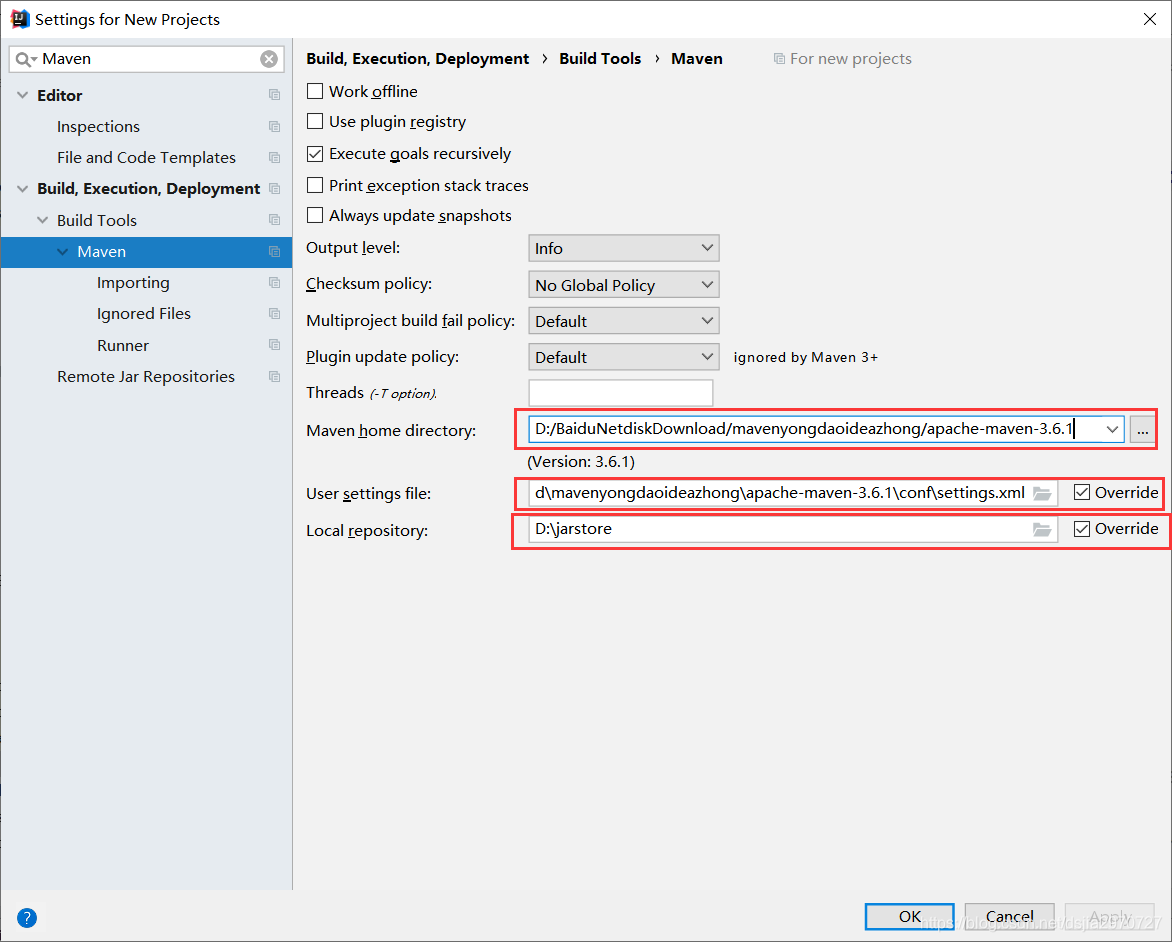
Task: Click the '(Version: 3.6.1)' text
Action: click(581, 461)
